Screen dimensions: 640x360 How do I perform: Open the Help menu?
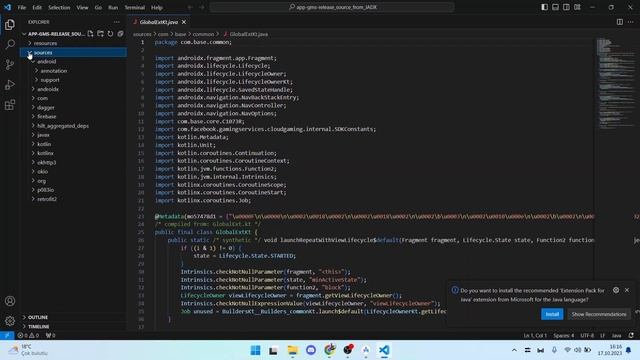coord(157,7)
